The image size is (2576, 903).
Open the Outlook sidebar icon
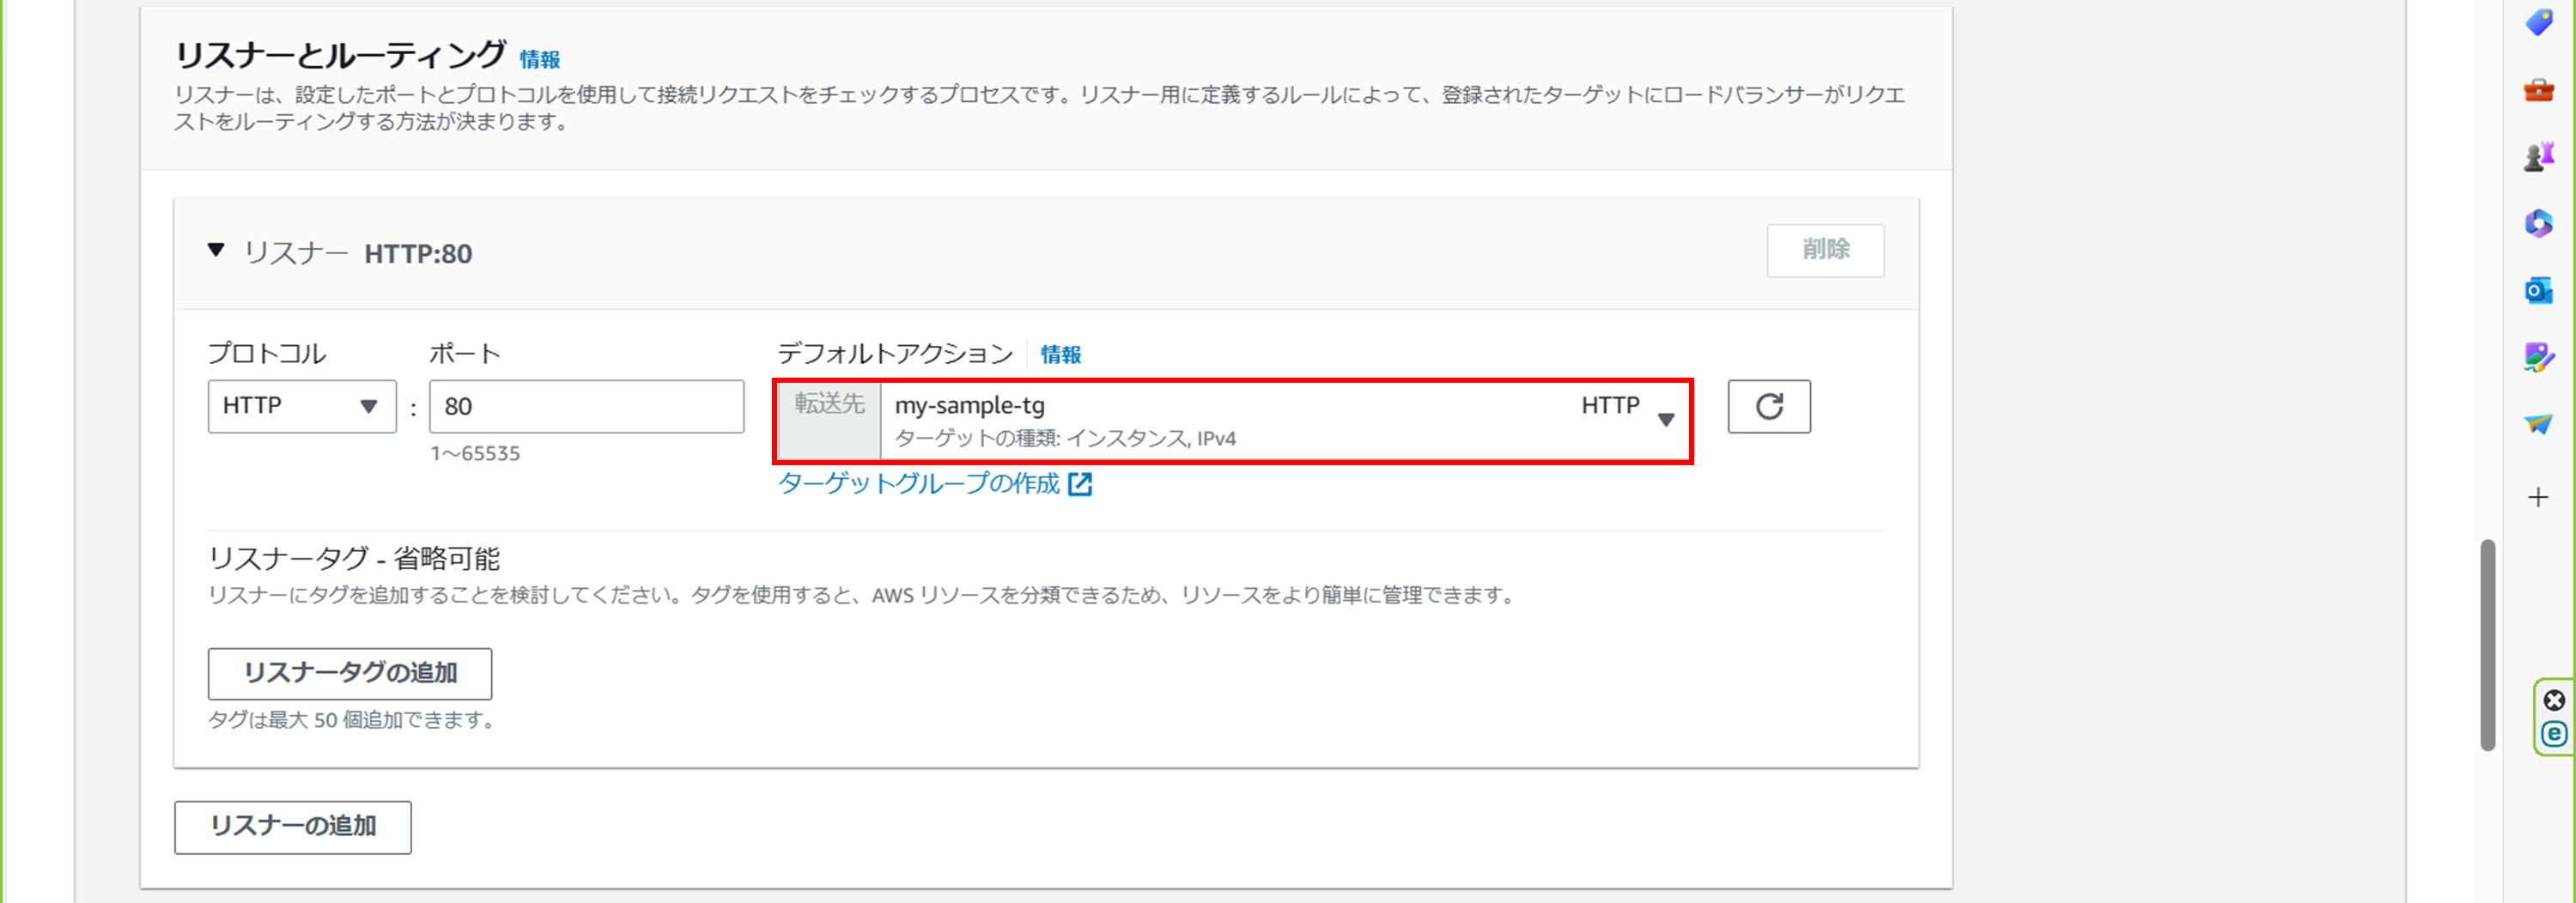pos(2538,290)
